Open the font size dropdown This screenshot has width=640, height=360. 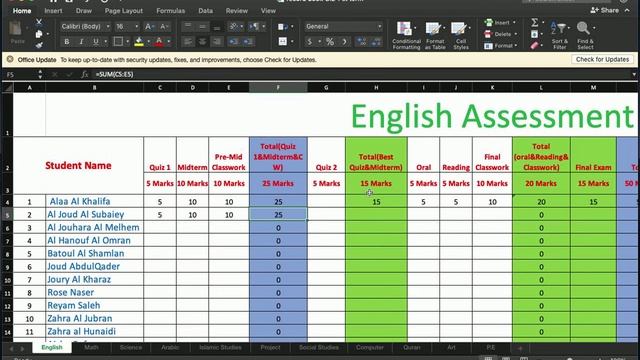coord(136,27)
